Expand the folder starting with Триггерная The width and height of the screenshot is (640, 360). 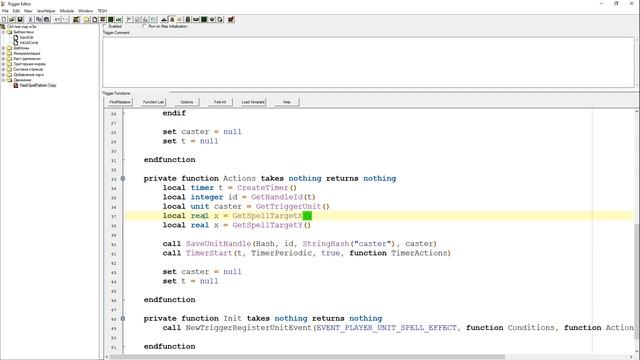tap(4, 64)
